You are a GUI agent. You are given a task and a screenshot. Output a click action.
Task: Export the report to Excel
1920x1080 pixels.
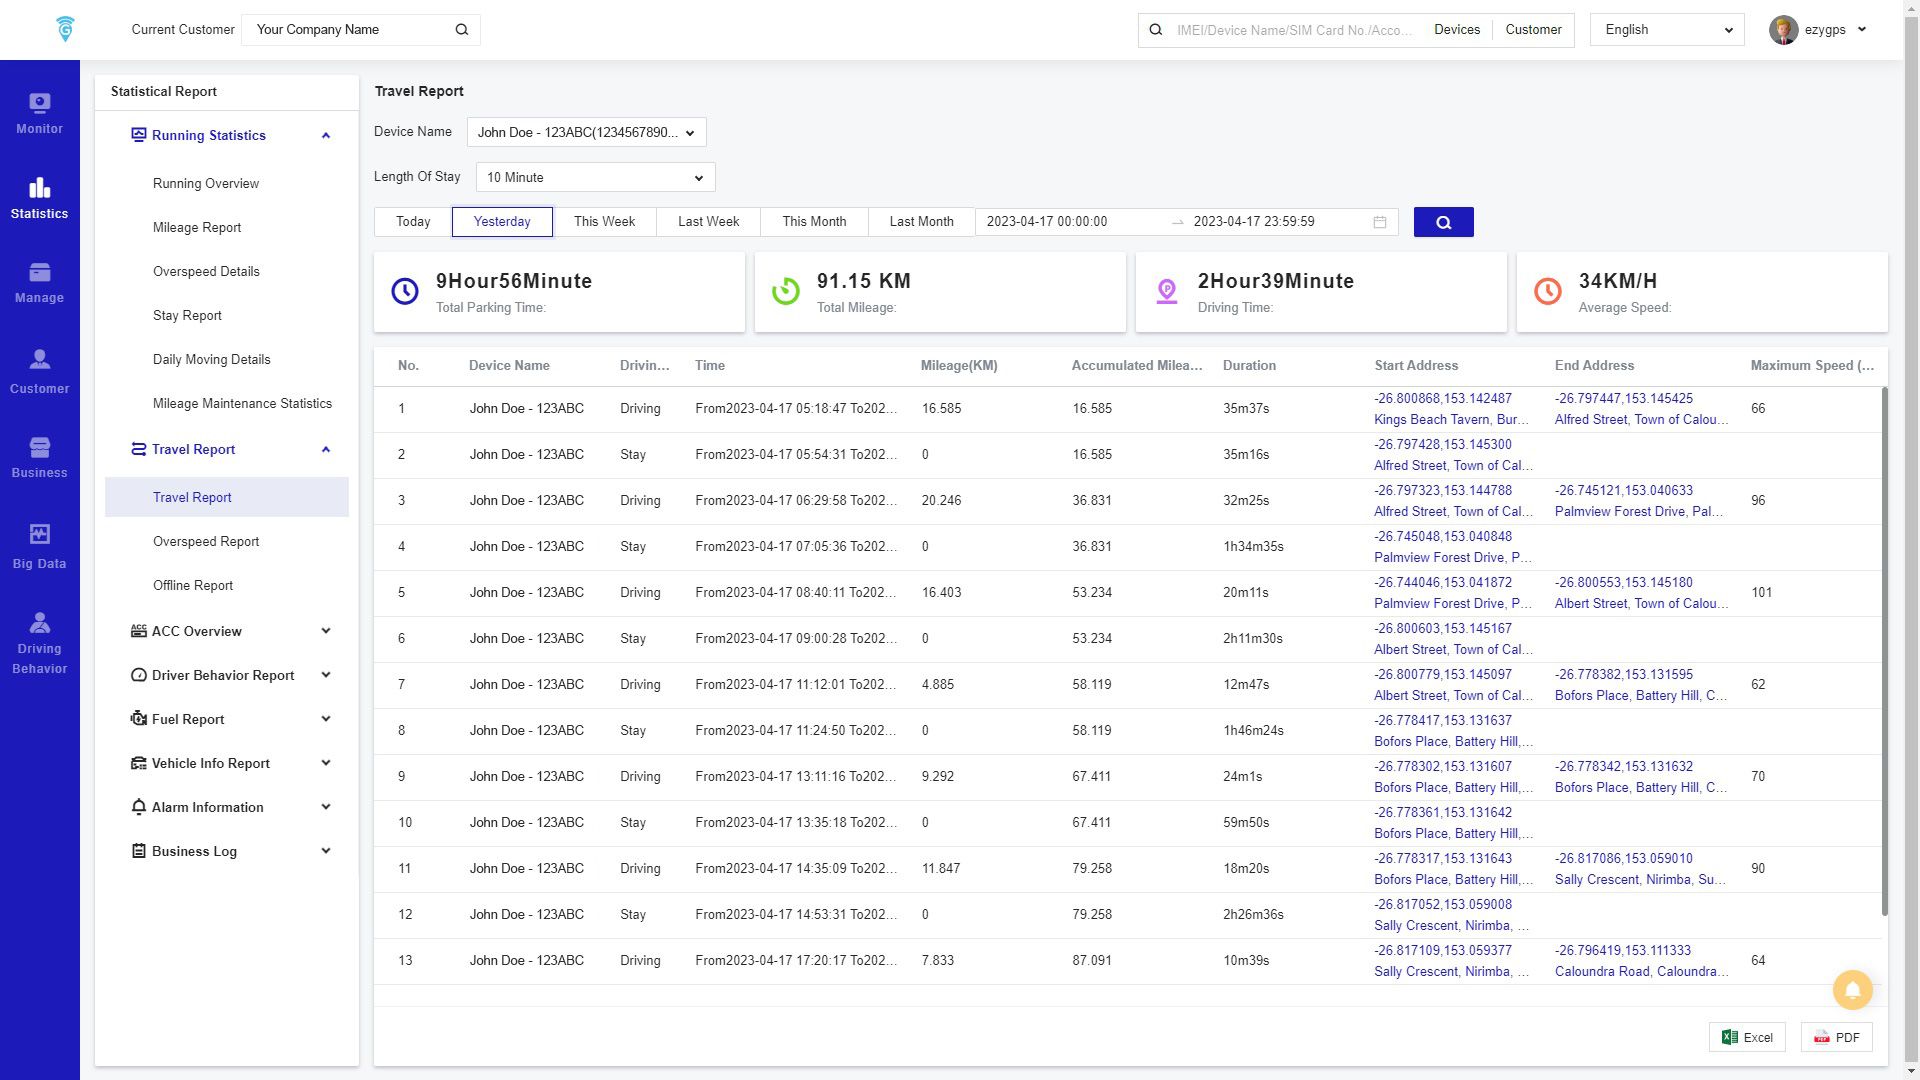(x=1746, y=1037)
